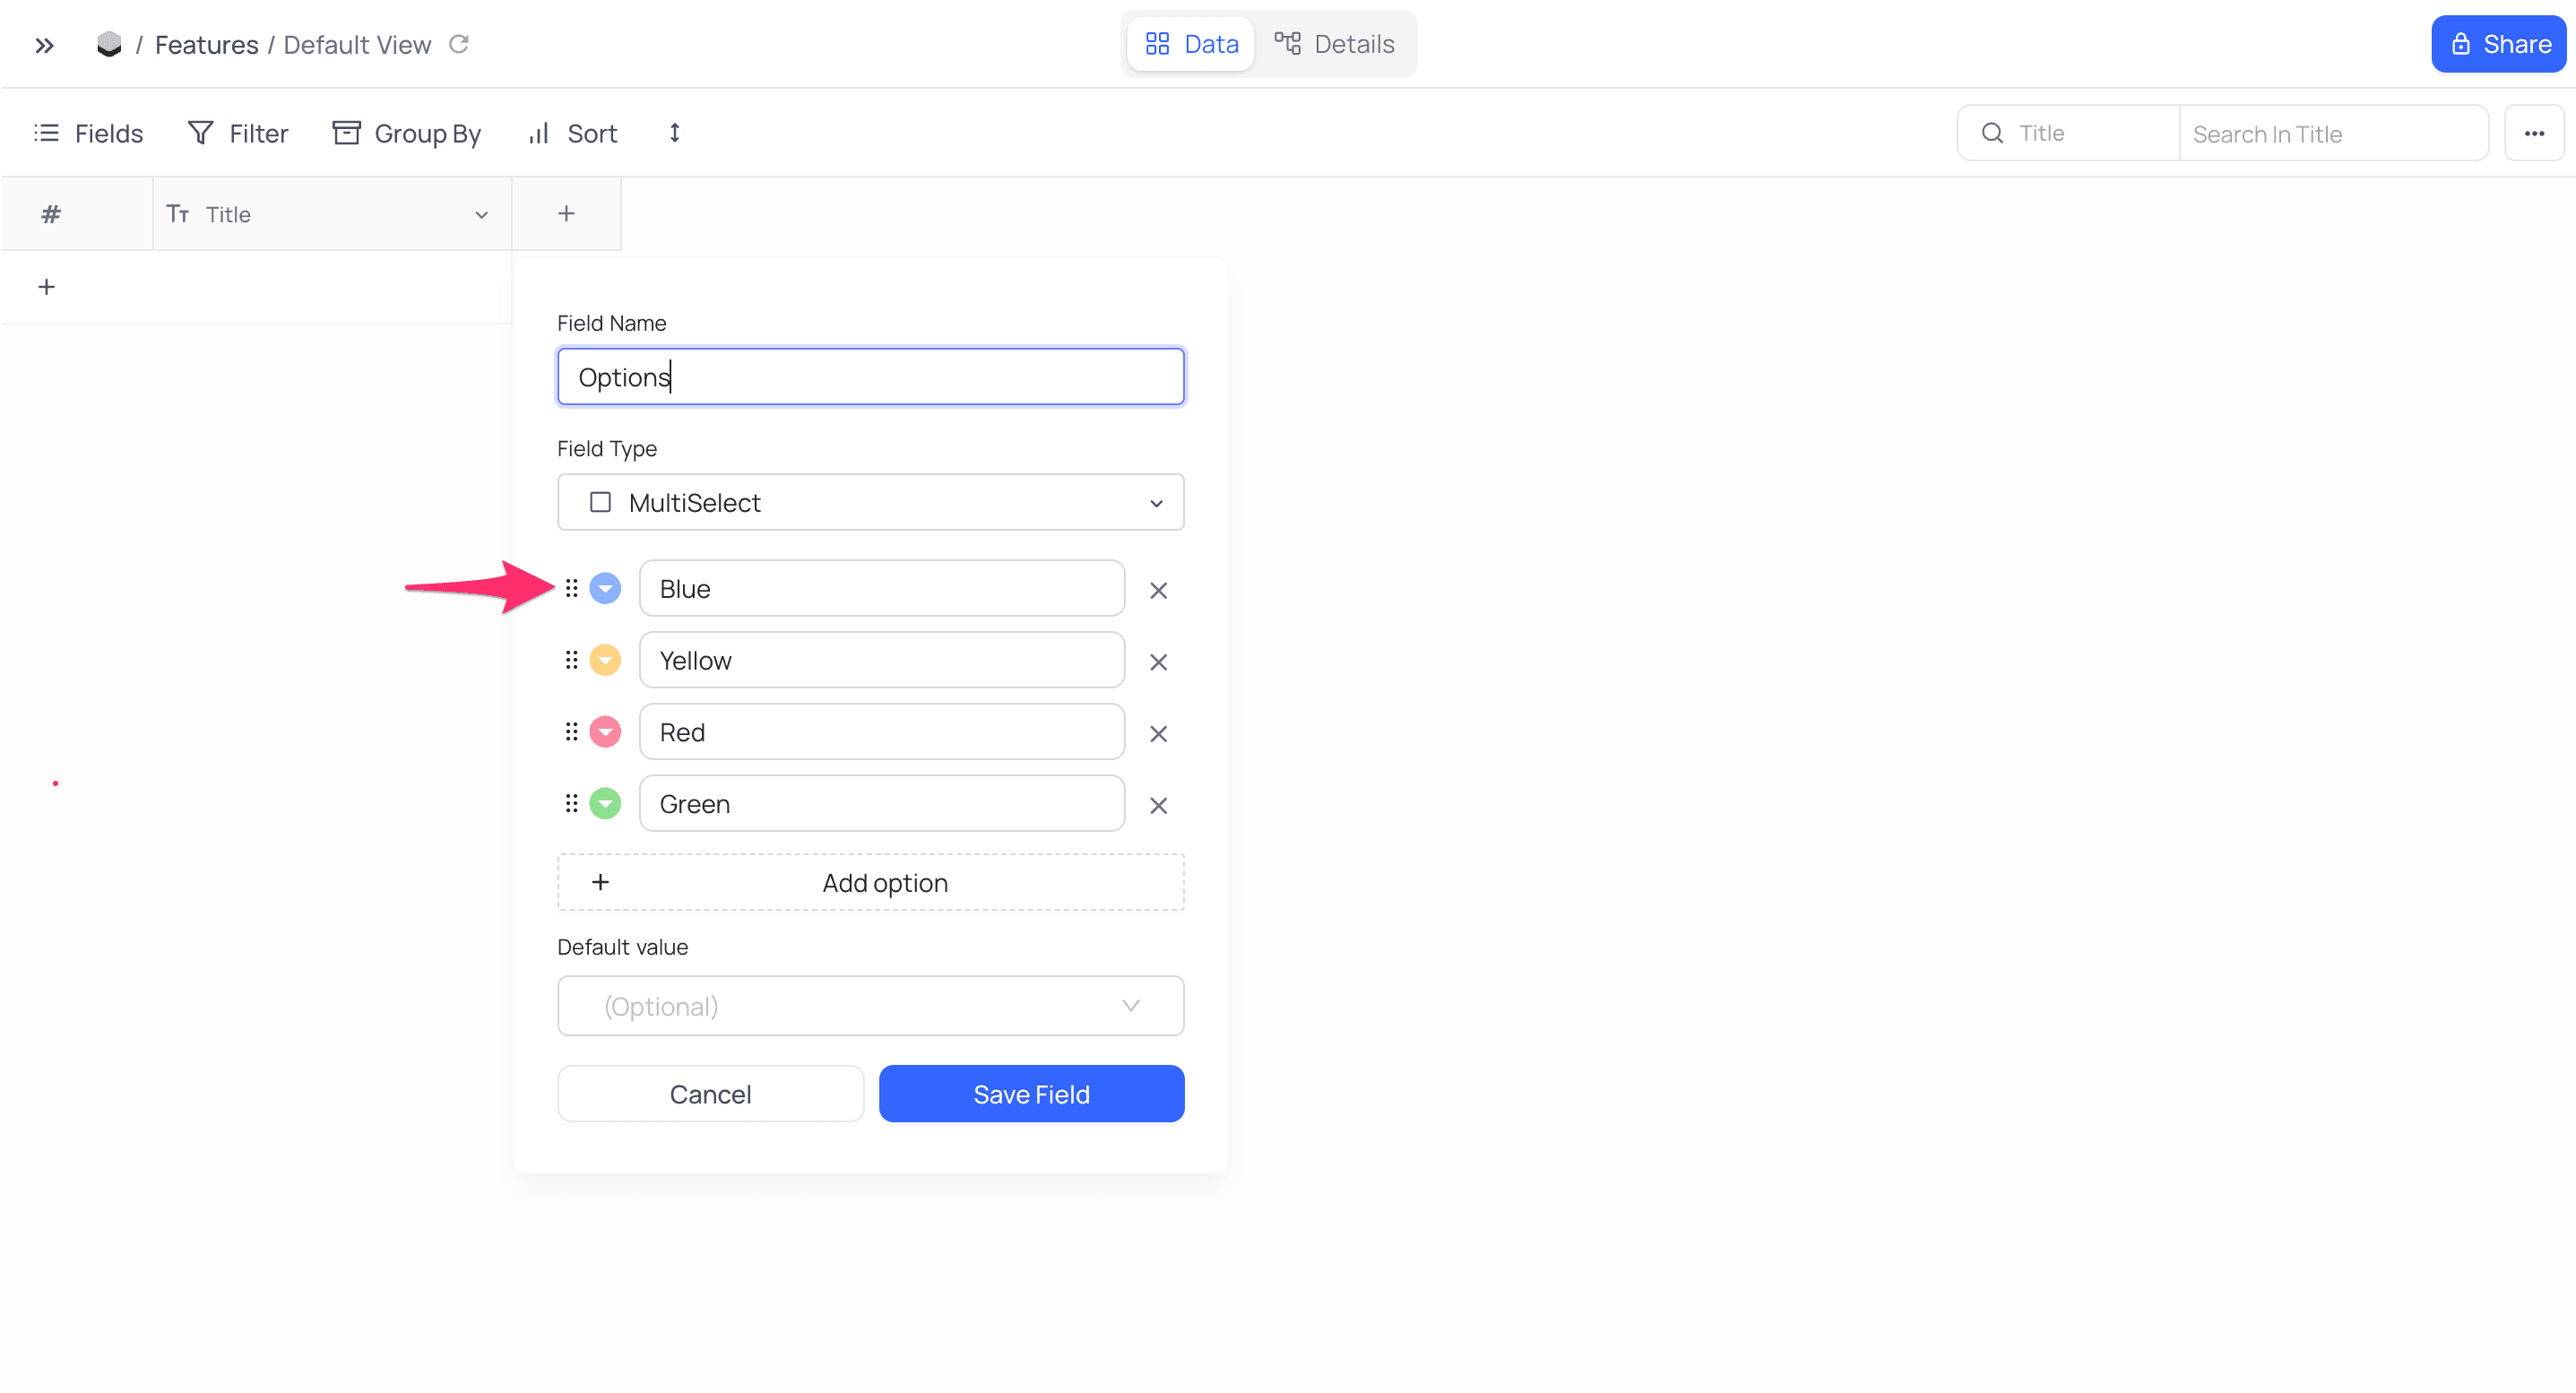Viewport: 2576px width, 1393px height.
Task: Click the Save Field button
Action: [1031, 1094]
